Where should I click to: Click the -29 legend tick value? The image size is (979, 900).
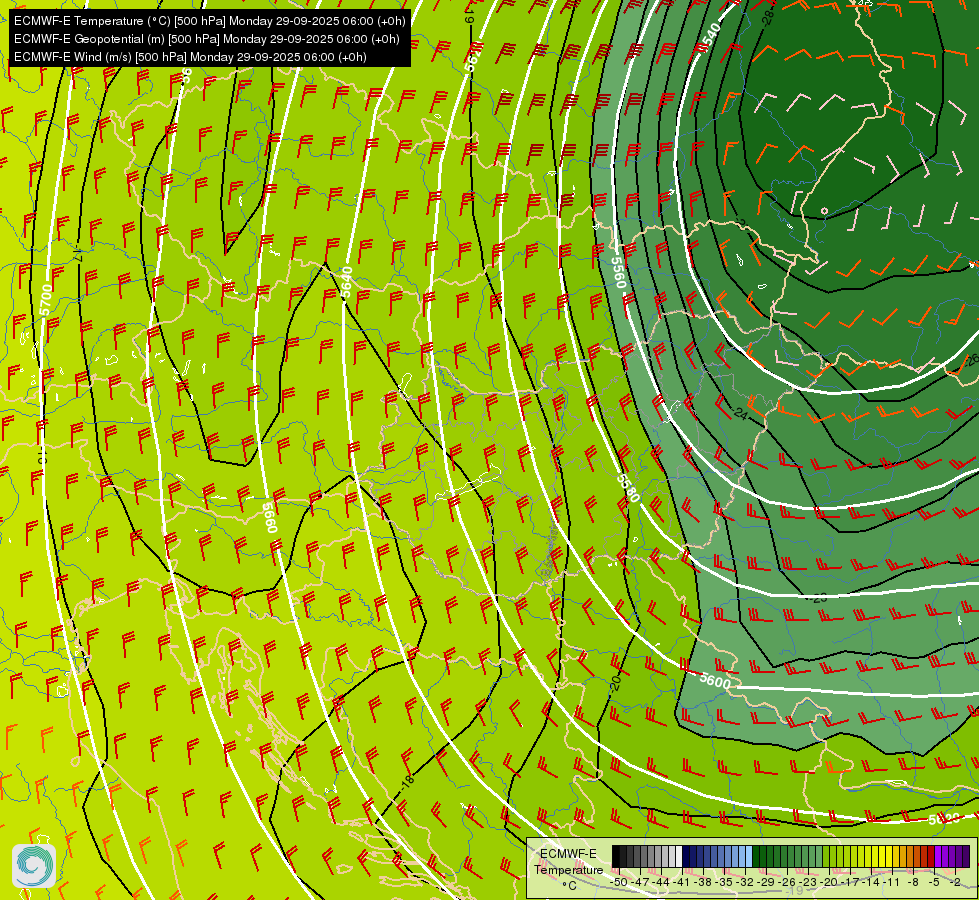[767, 882]
